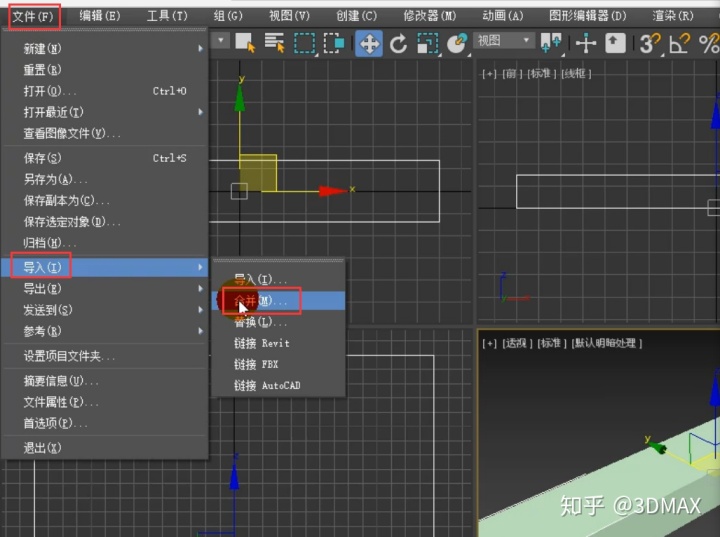This screenshot has width=720, height=537.
Task: Toggle keyboard shortcut override icon
Action: click(x=615, y=43)
